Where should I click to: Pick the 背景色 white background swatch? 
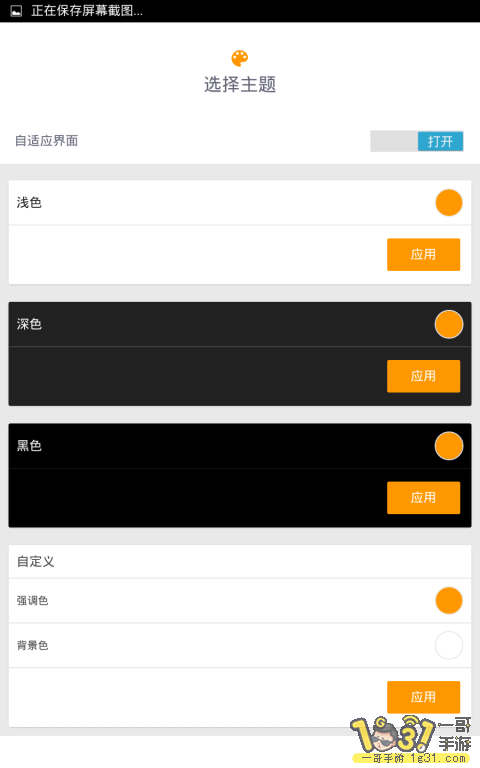point(449,645)
